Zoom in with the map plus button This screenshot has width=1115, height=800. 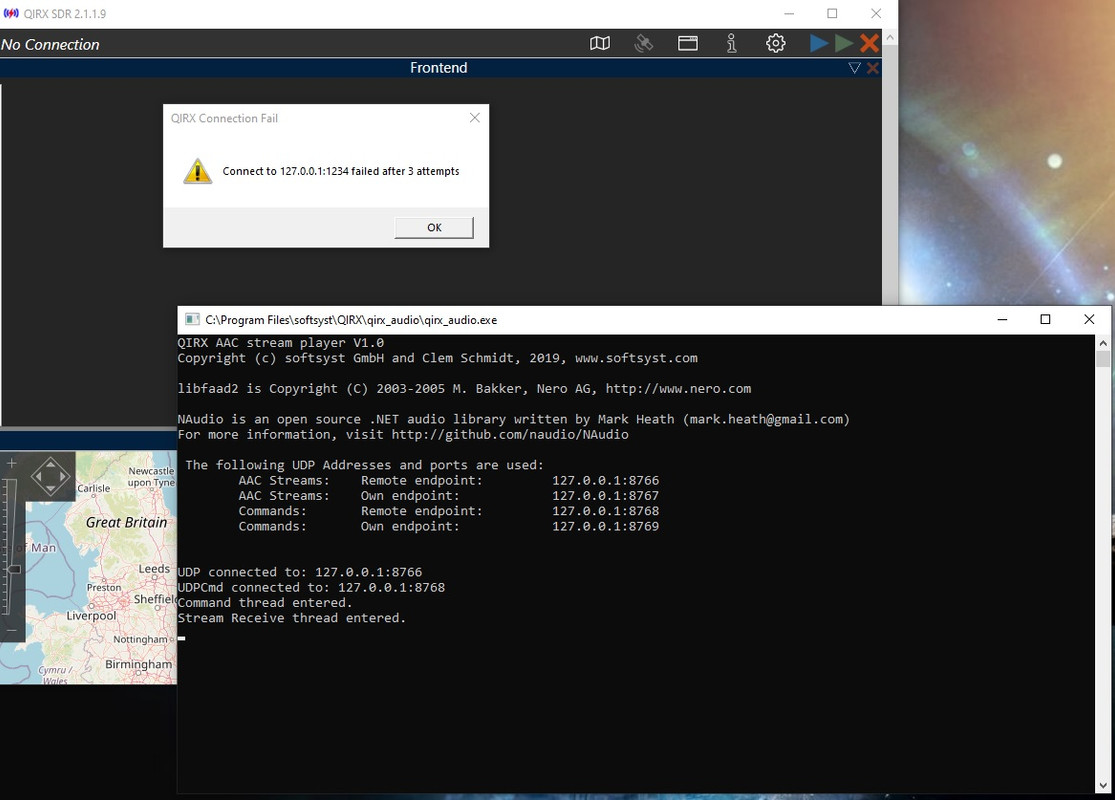[x=11, y=464]
